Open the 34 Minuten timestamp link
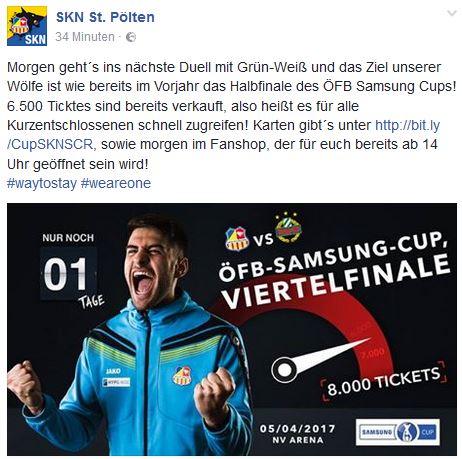 pyautogui.click(x=85, y=37)
